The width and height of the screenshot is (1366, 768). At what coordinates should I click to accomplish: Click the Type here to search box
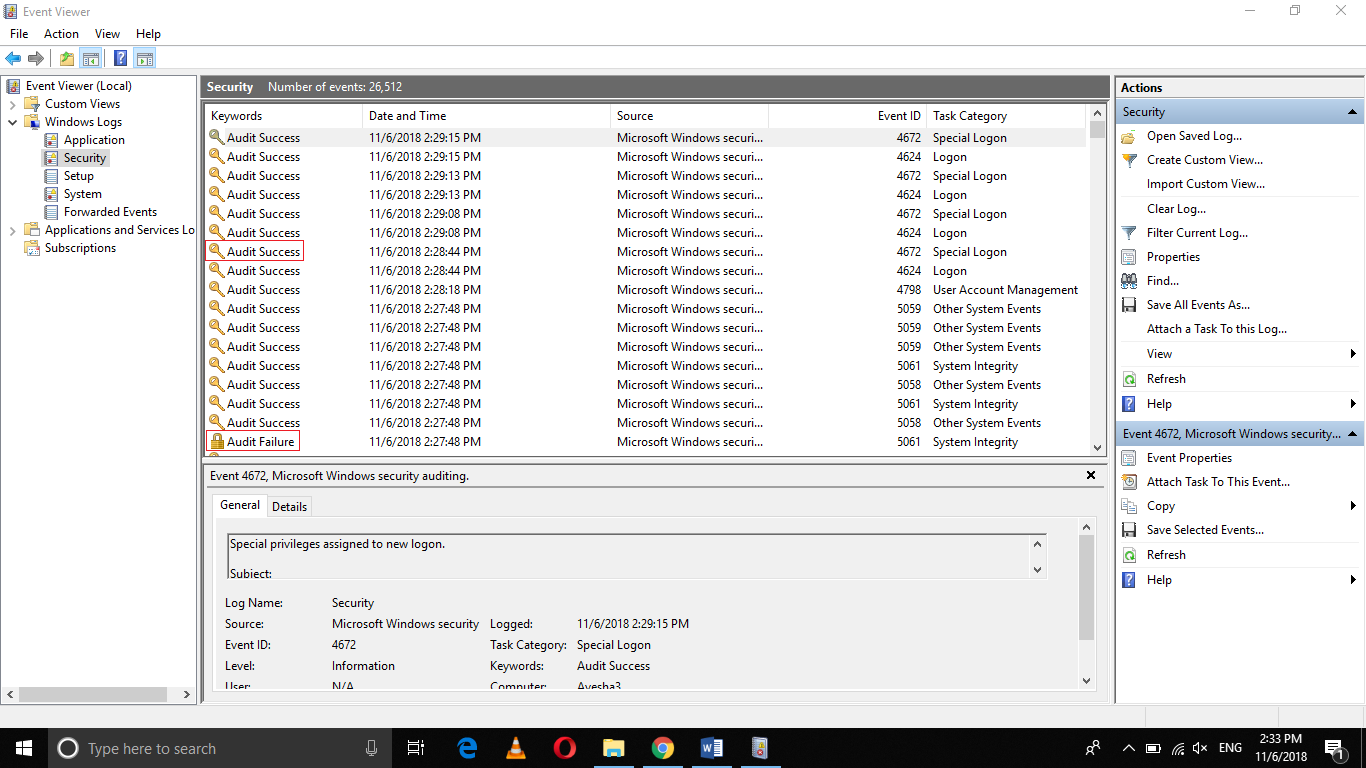220,748
